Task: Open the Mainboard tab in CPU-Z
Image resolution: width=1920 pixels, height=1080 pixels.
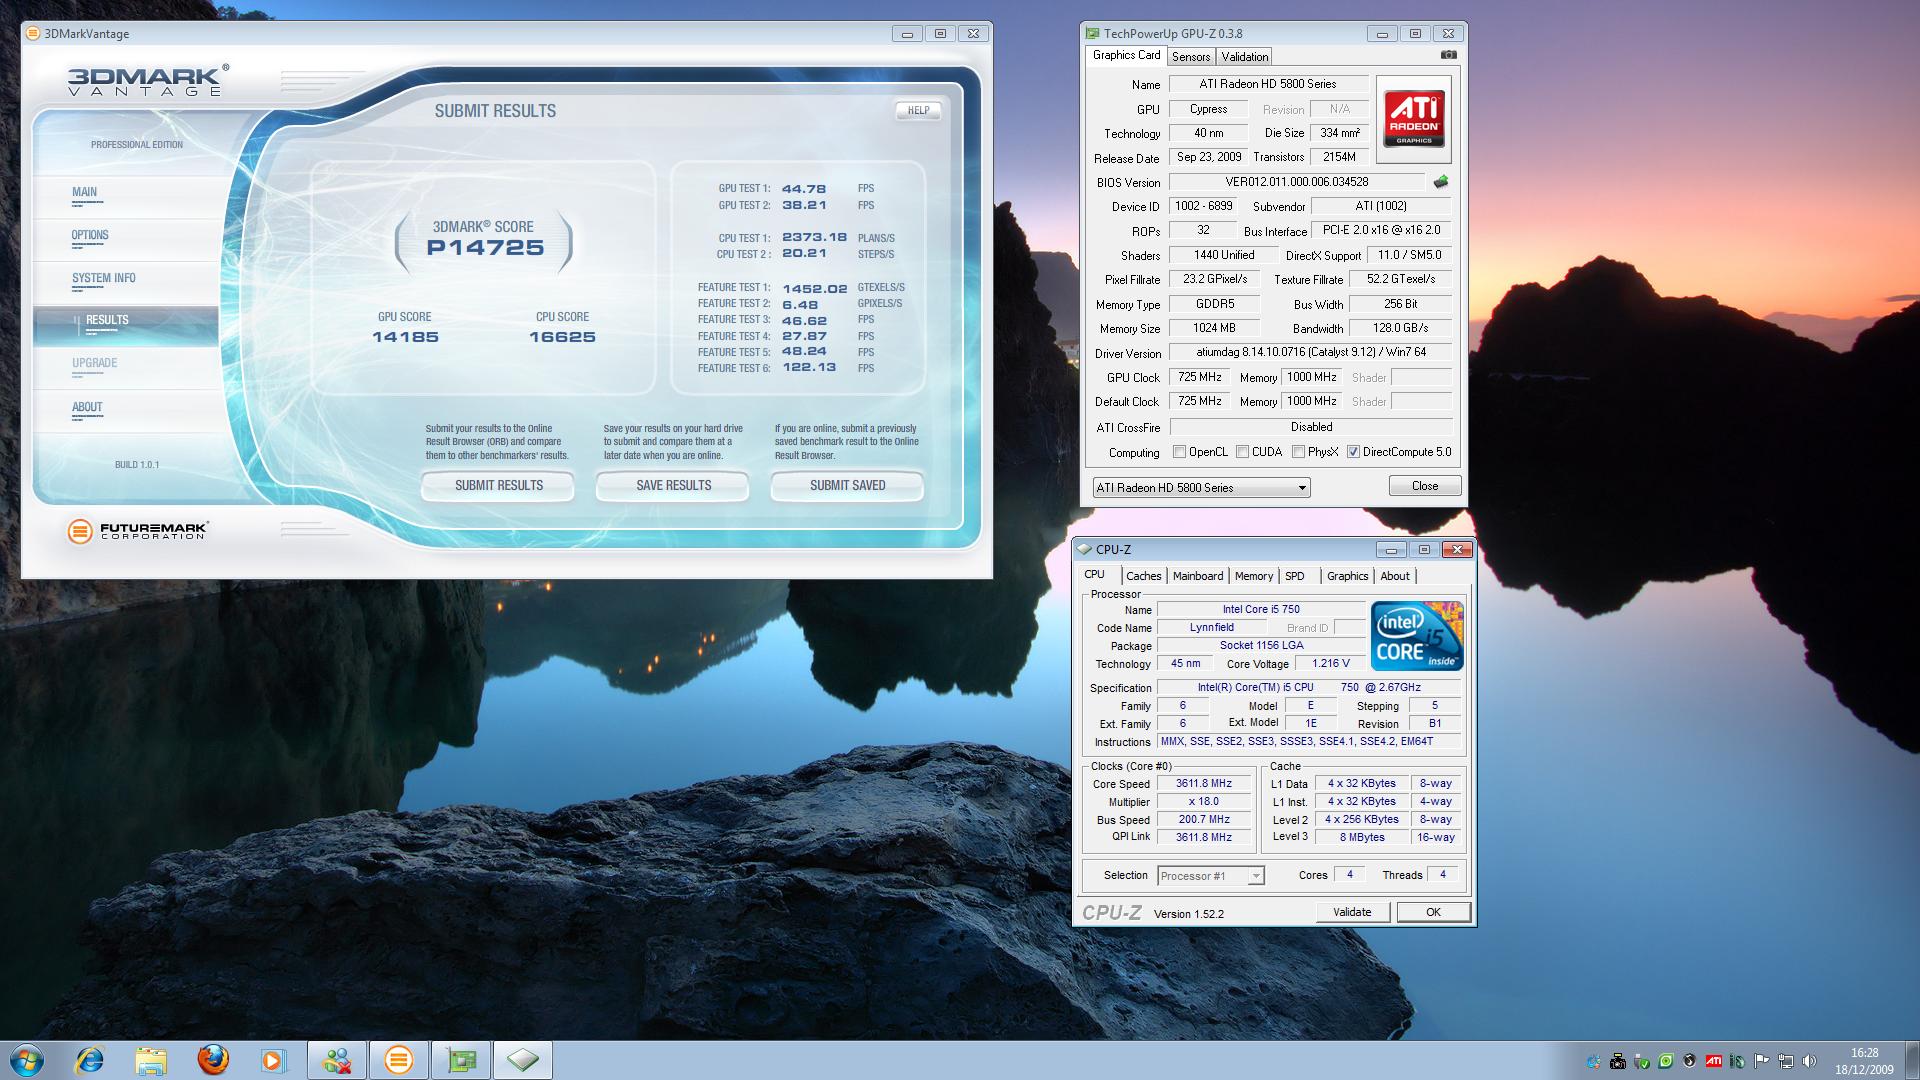Action: tap(1198, 576)
